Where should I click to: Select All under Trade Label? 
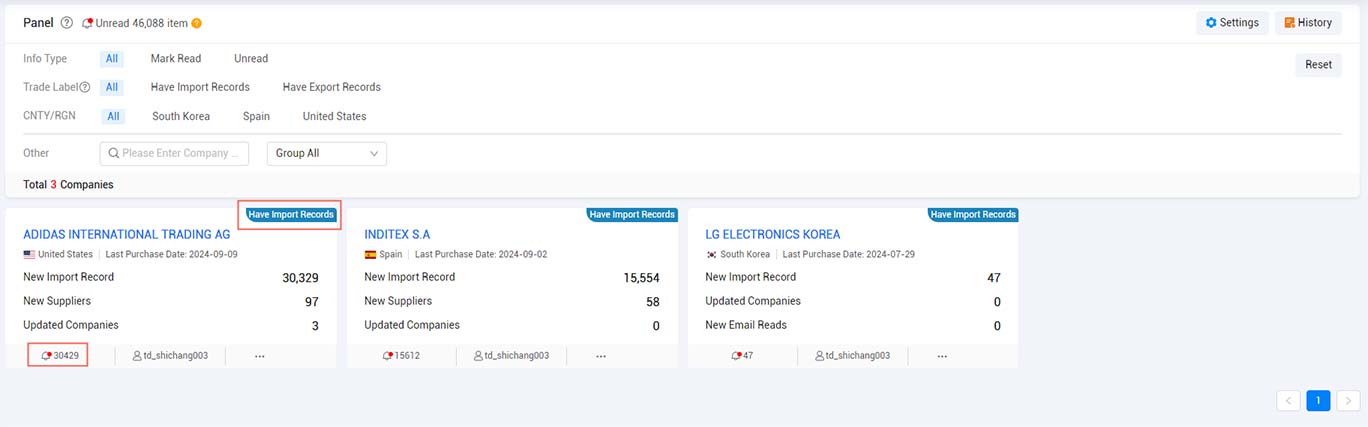coord(113,87)
